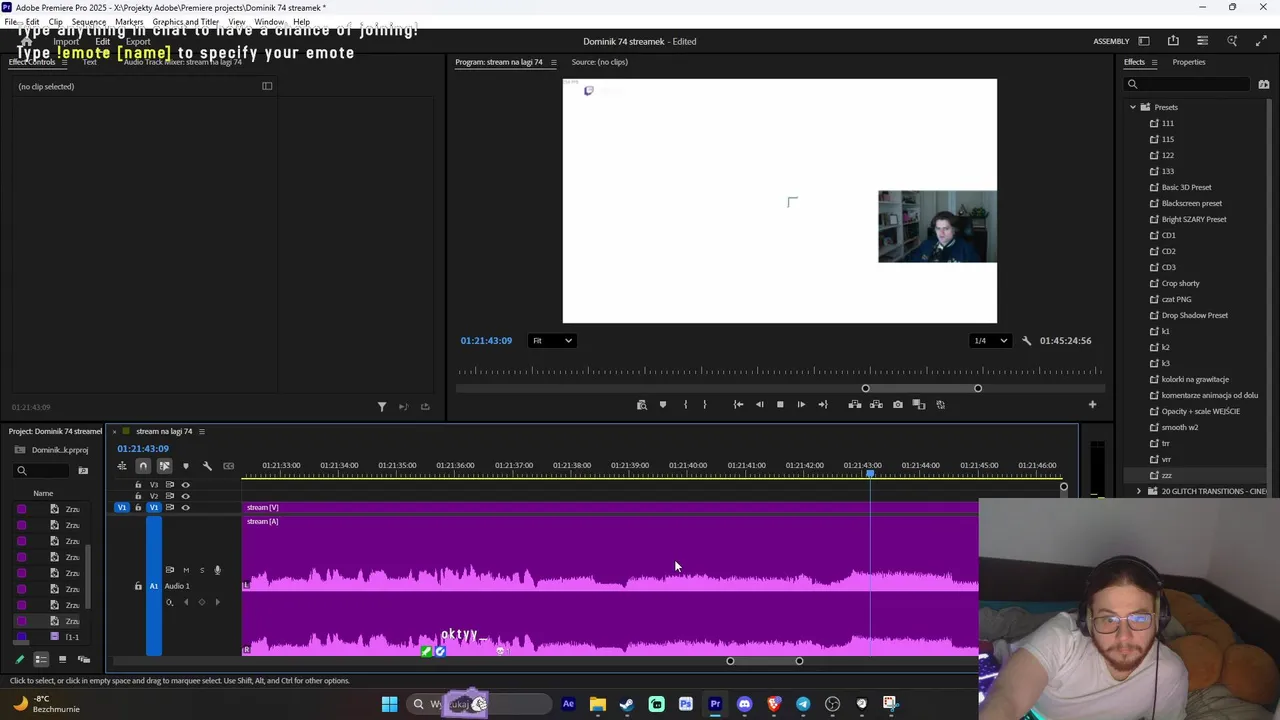This screenshot has width=1280, height=720.
Task: Toggle Snap in Timeline magnet icon
Action: [143, 466]
